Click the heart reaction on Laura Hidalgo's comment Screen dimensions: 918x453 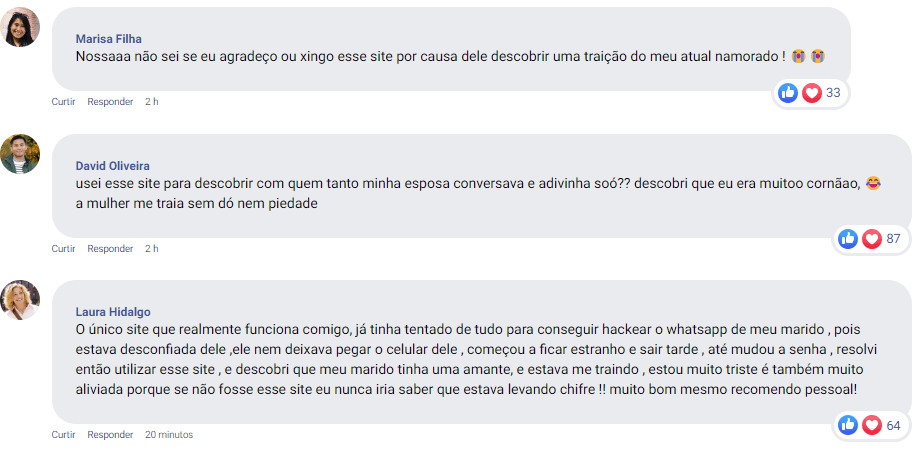pos(872,425)
